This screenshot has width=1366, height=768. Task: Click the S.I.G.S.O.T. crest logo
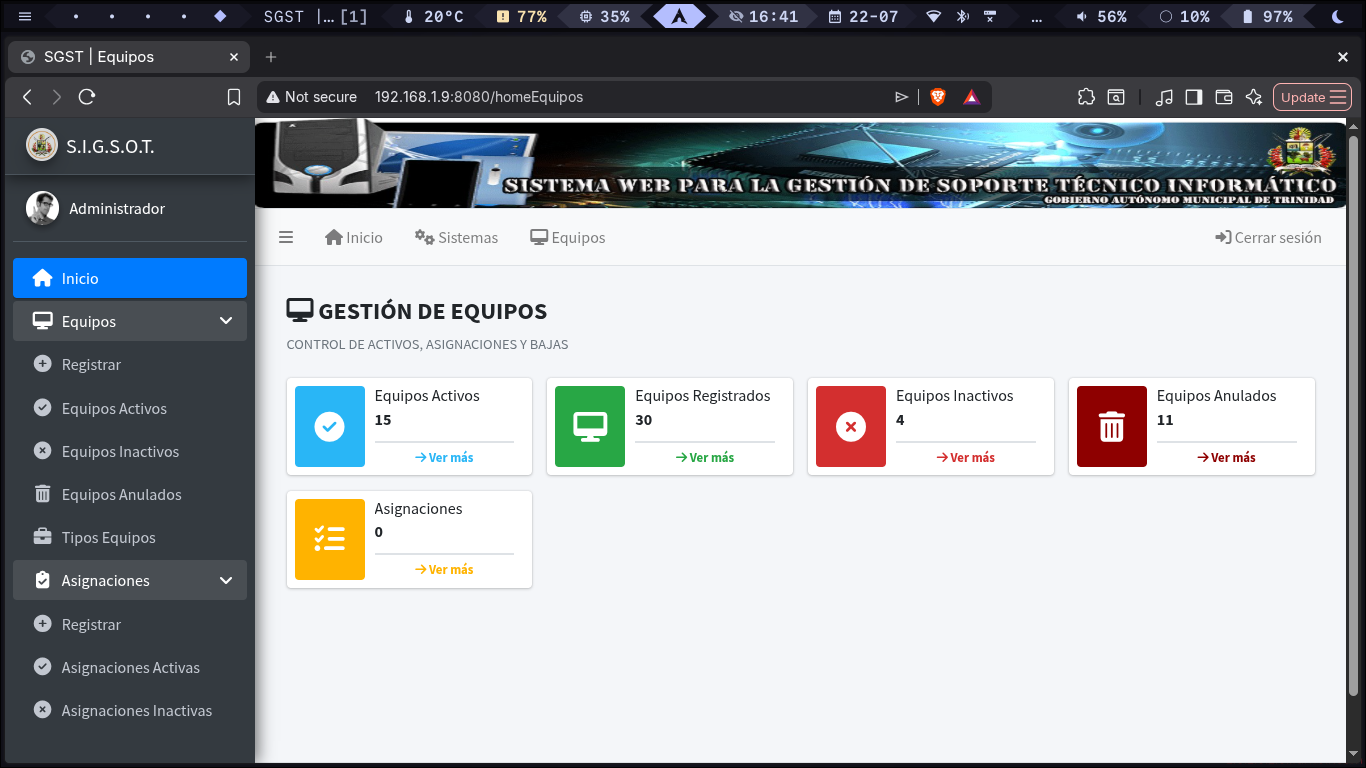point(42,146)
